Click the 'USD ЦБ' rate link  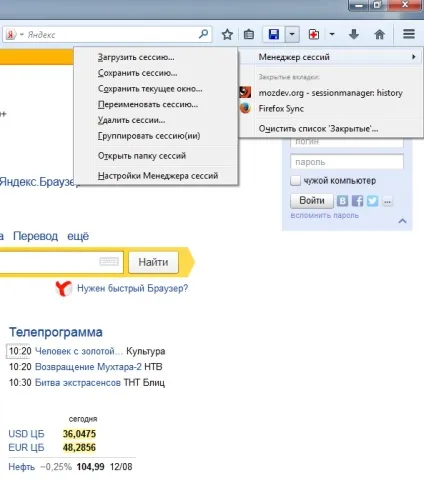[x=26, y=434]
